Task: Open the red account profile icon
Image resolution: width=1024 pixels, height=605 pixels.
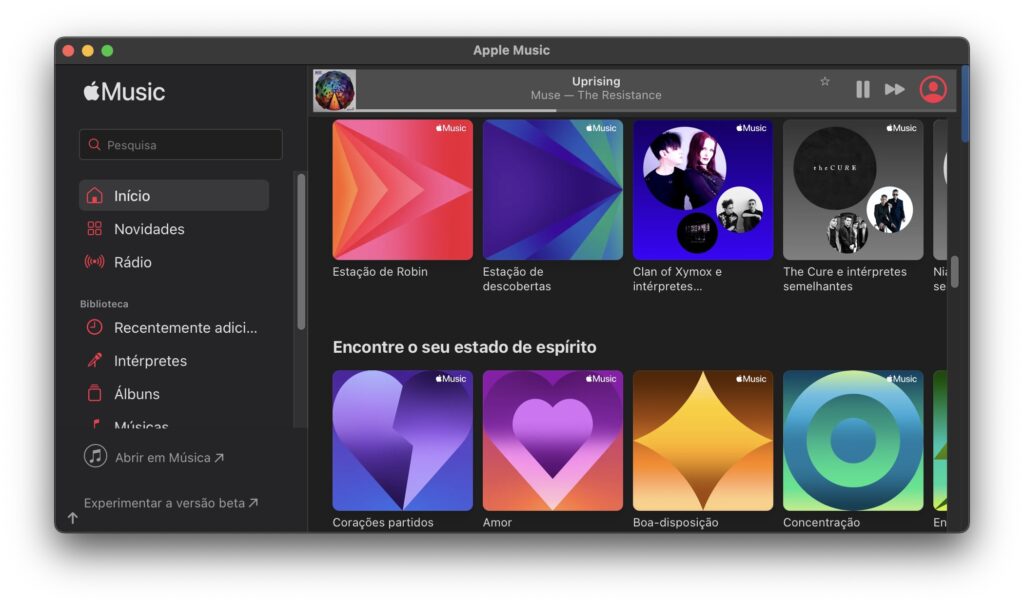Action: [933, 90]
